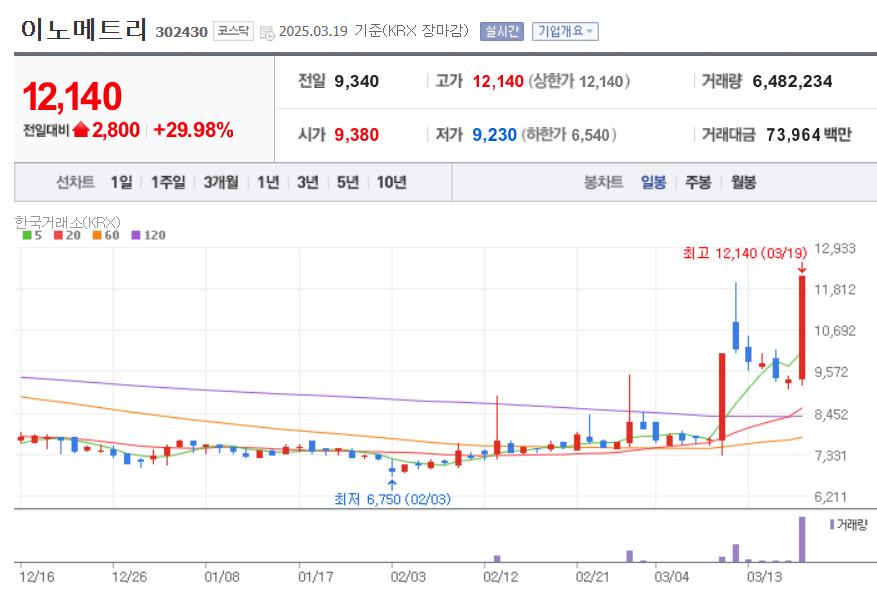
Task: Select the 1년 chart period tab
Action: coord(268,182)
